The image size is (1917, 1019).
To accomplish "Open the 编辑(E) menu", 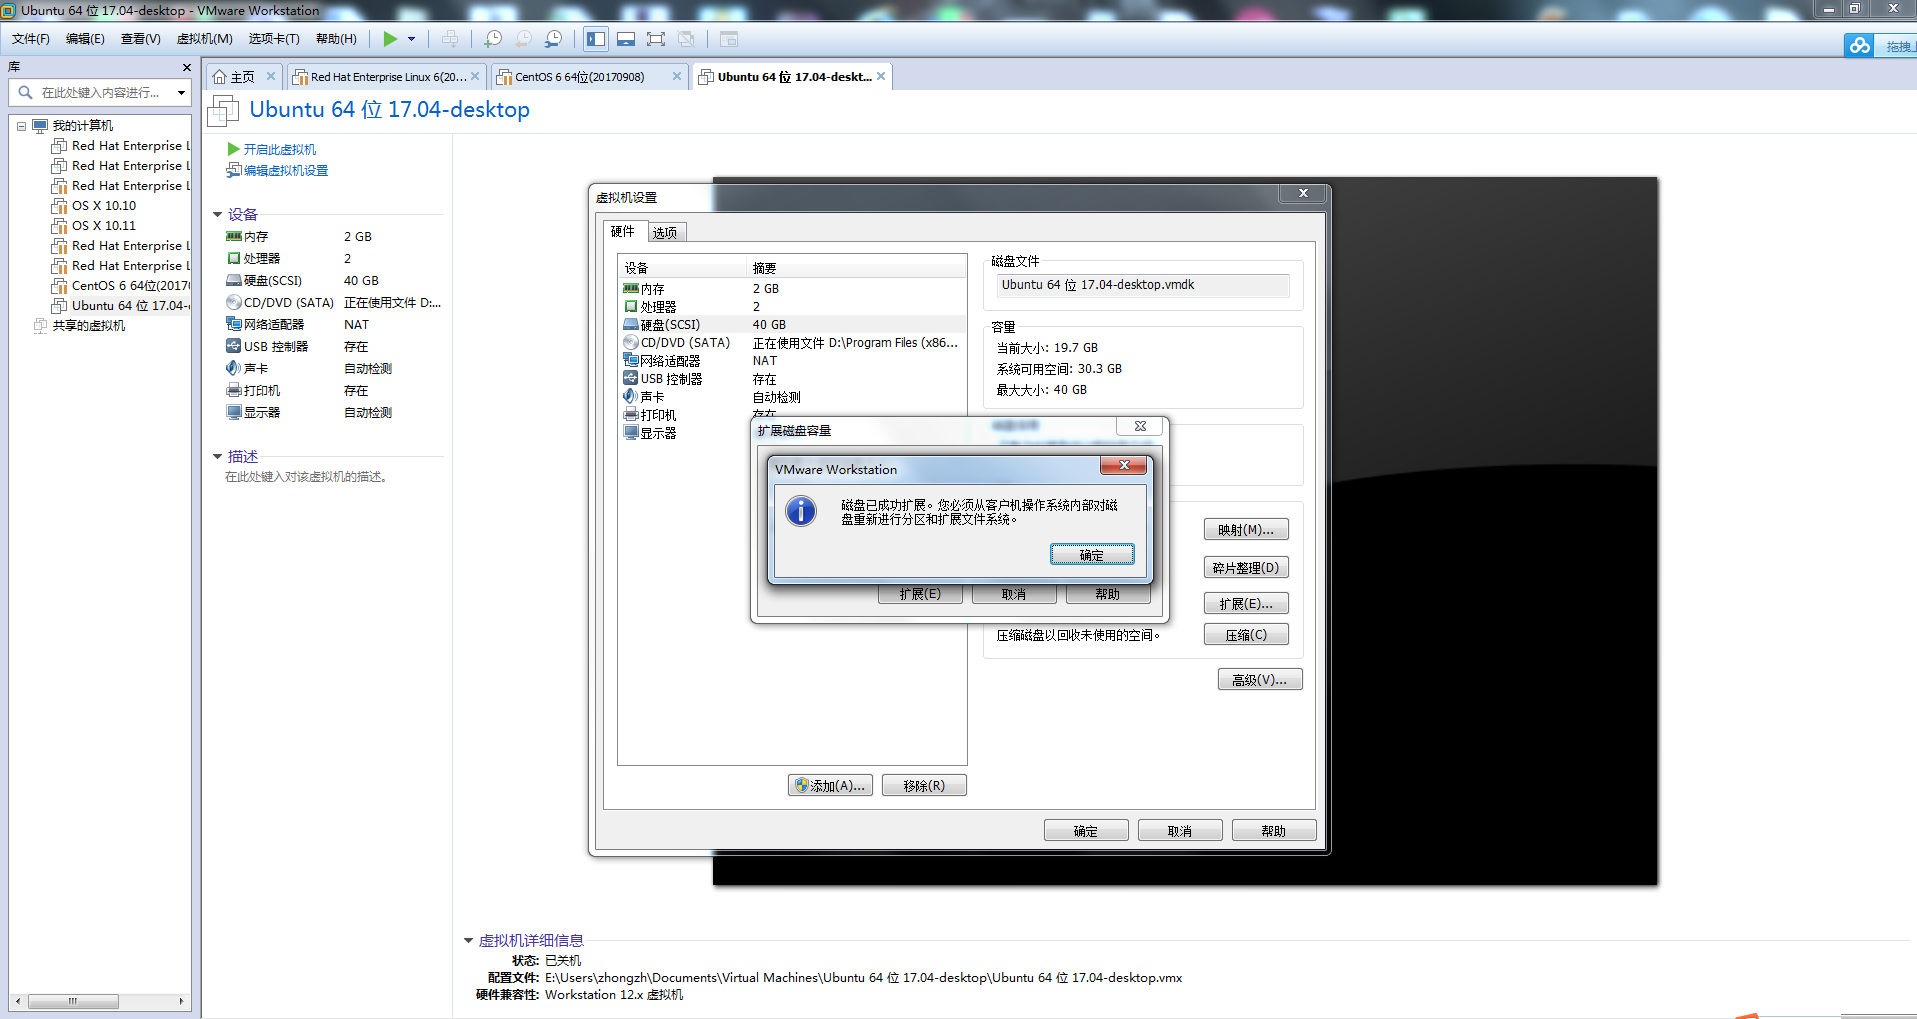I will (x=85, y=39).
